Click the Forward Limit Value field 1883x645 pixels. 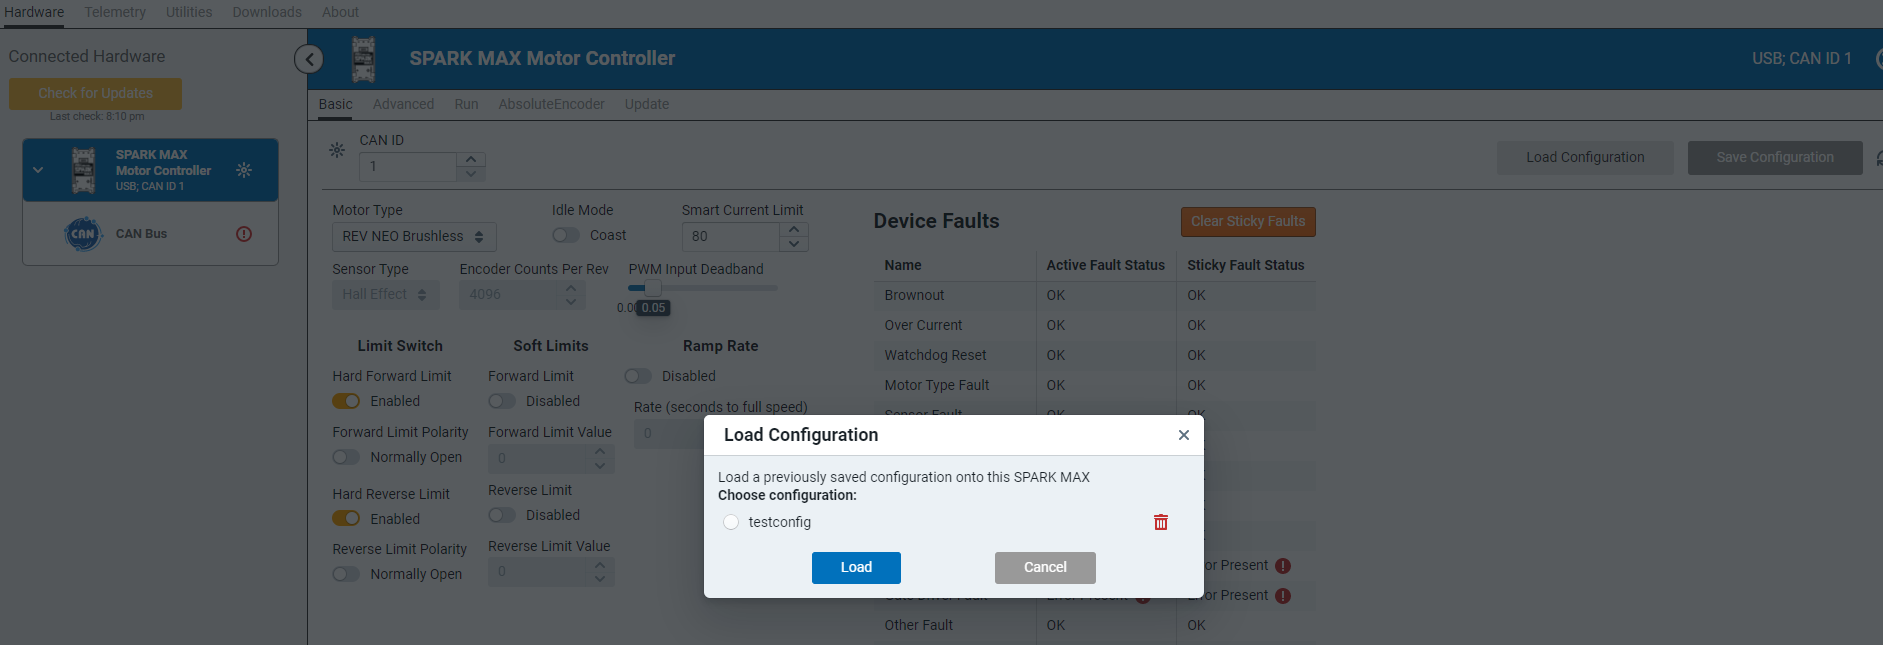[538, 458]
